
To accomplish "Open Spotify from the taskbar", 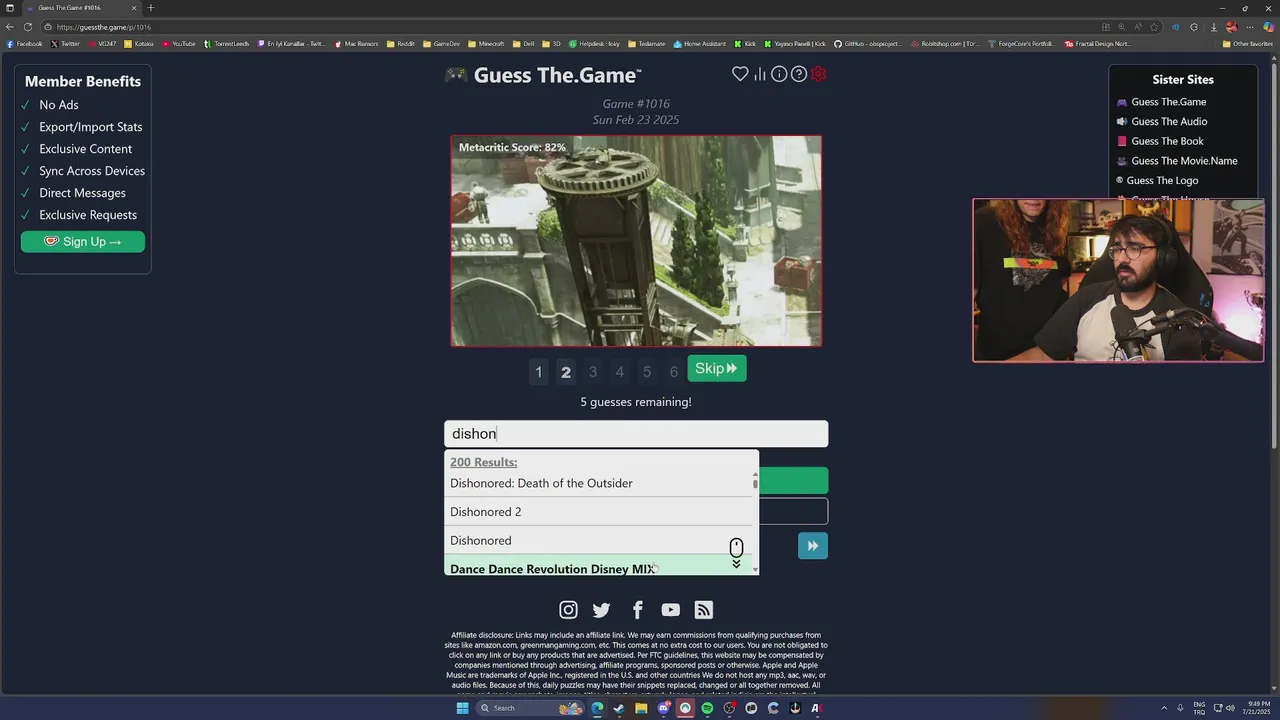I will point(707,708).
